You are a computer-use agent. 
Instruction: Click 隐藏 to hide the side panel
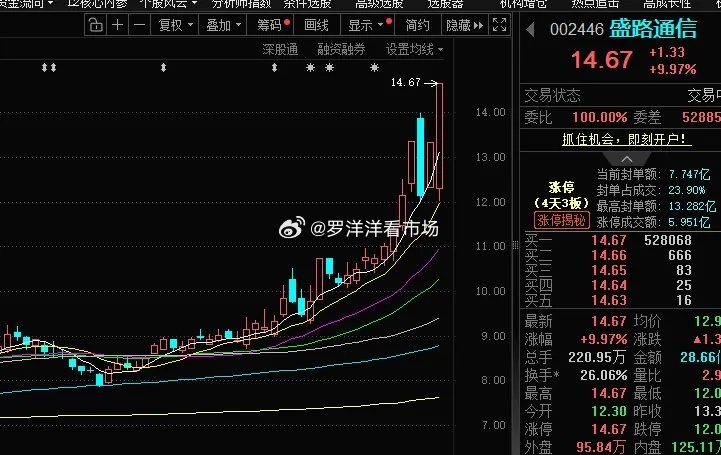pyautogui.click(x=464, y=25)
